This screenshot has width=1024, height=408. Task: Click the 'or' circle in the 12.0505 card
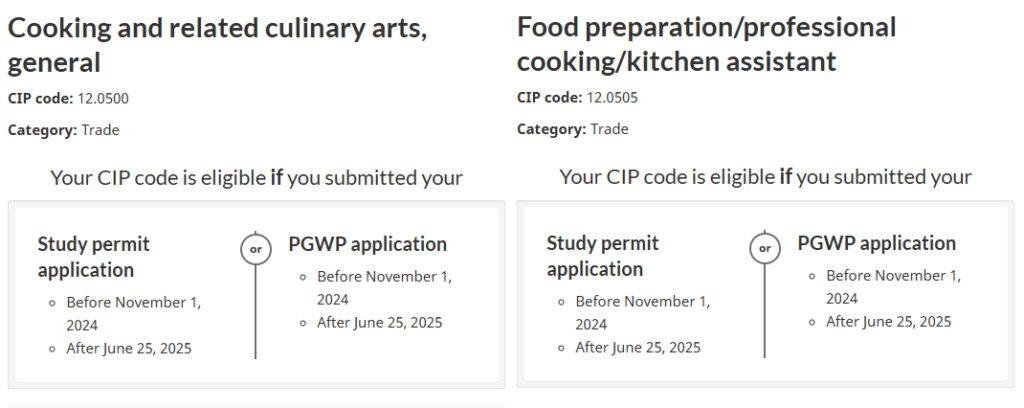tap(764, 248)
